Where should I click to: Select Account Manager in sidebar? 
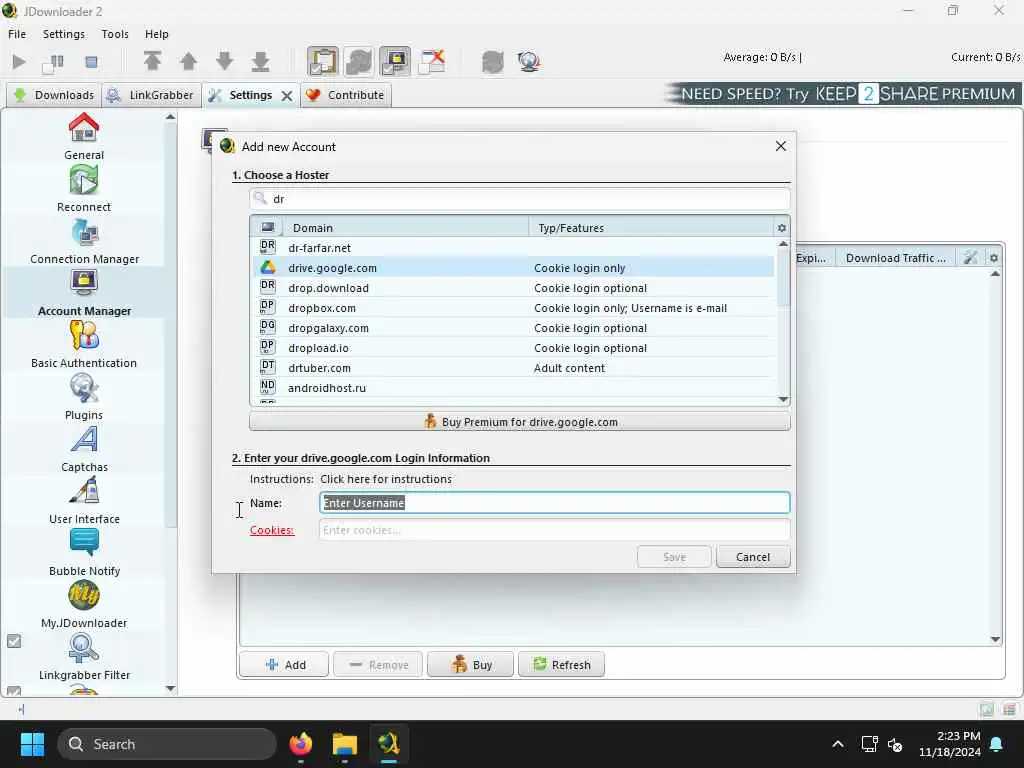pyautogui.click(x=84, y=292)
